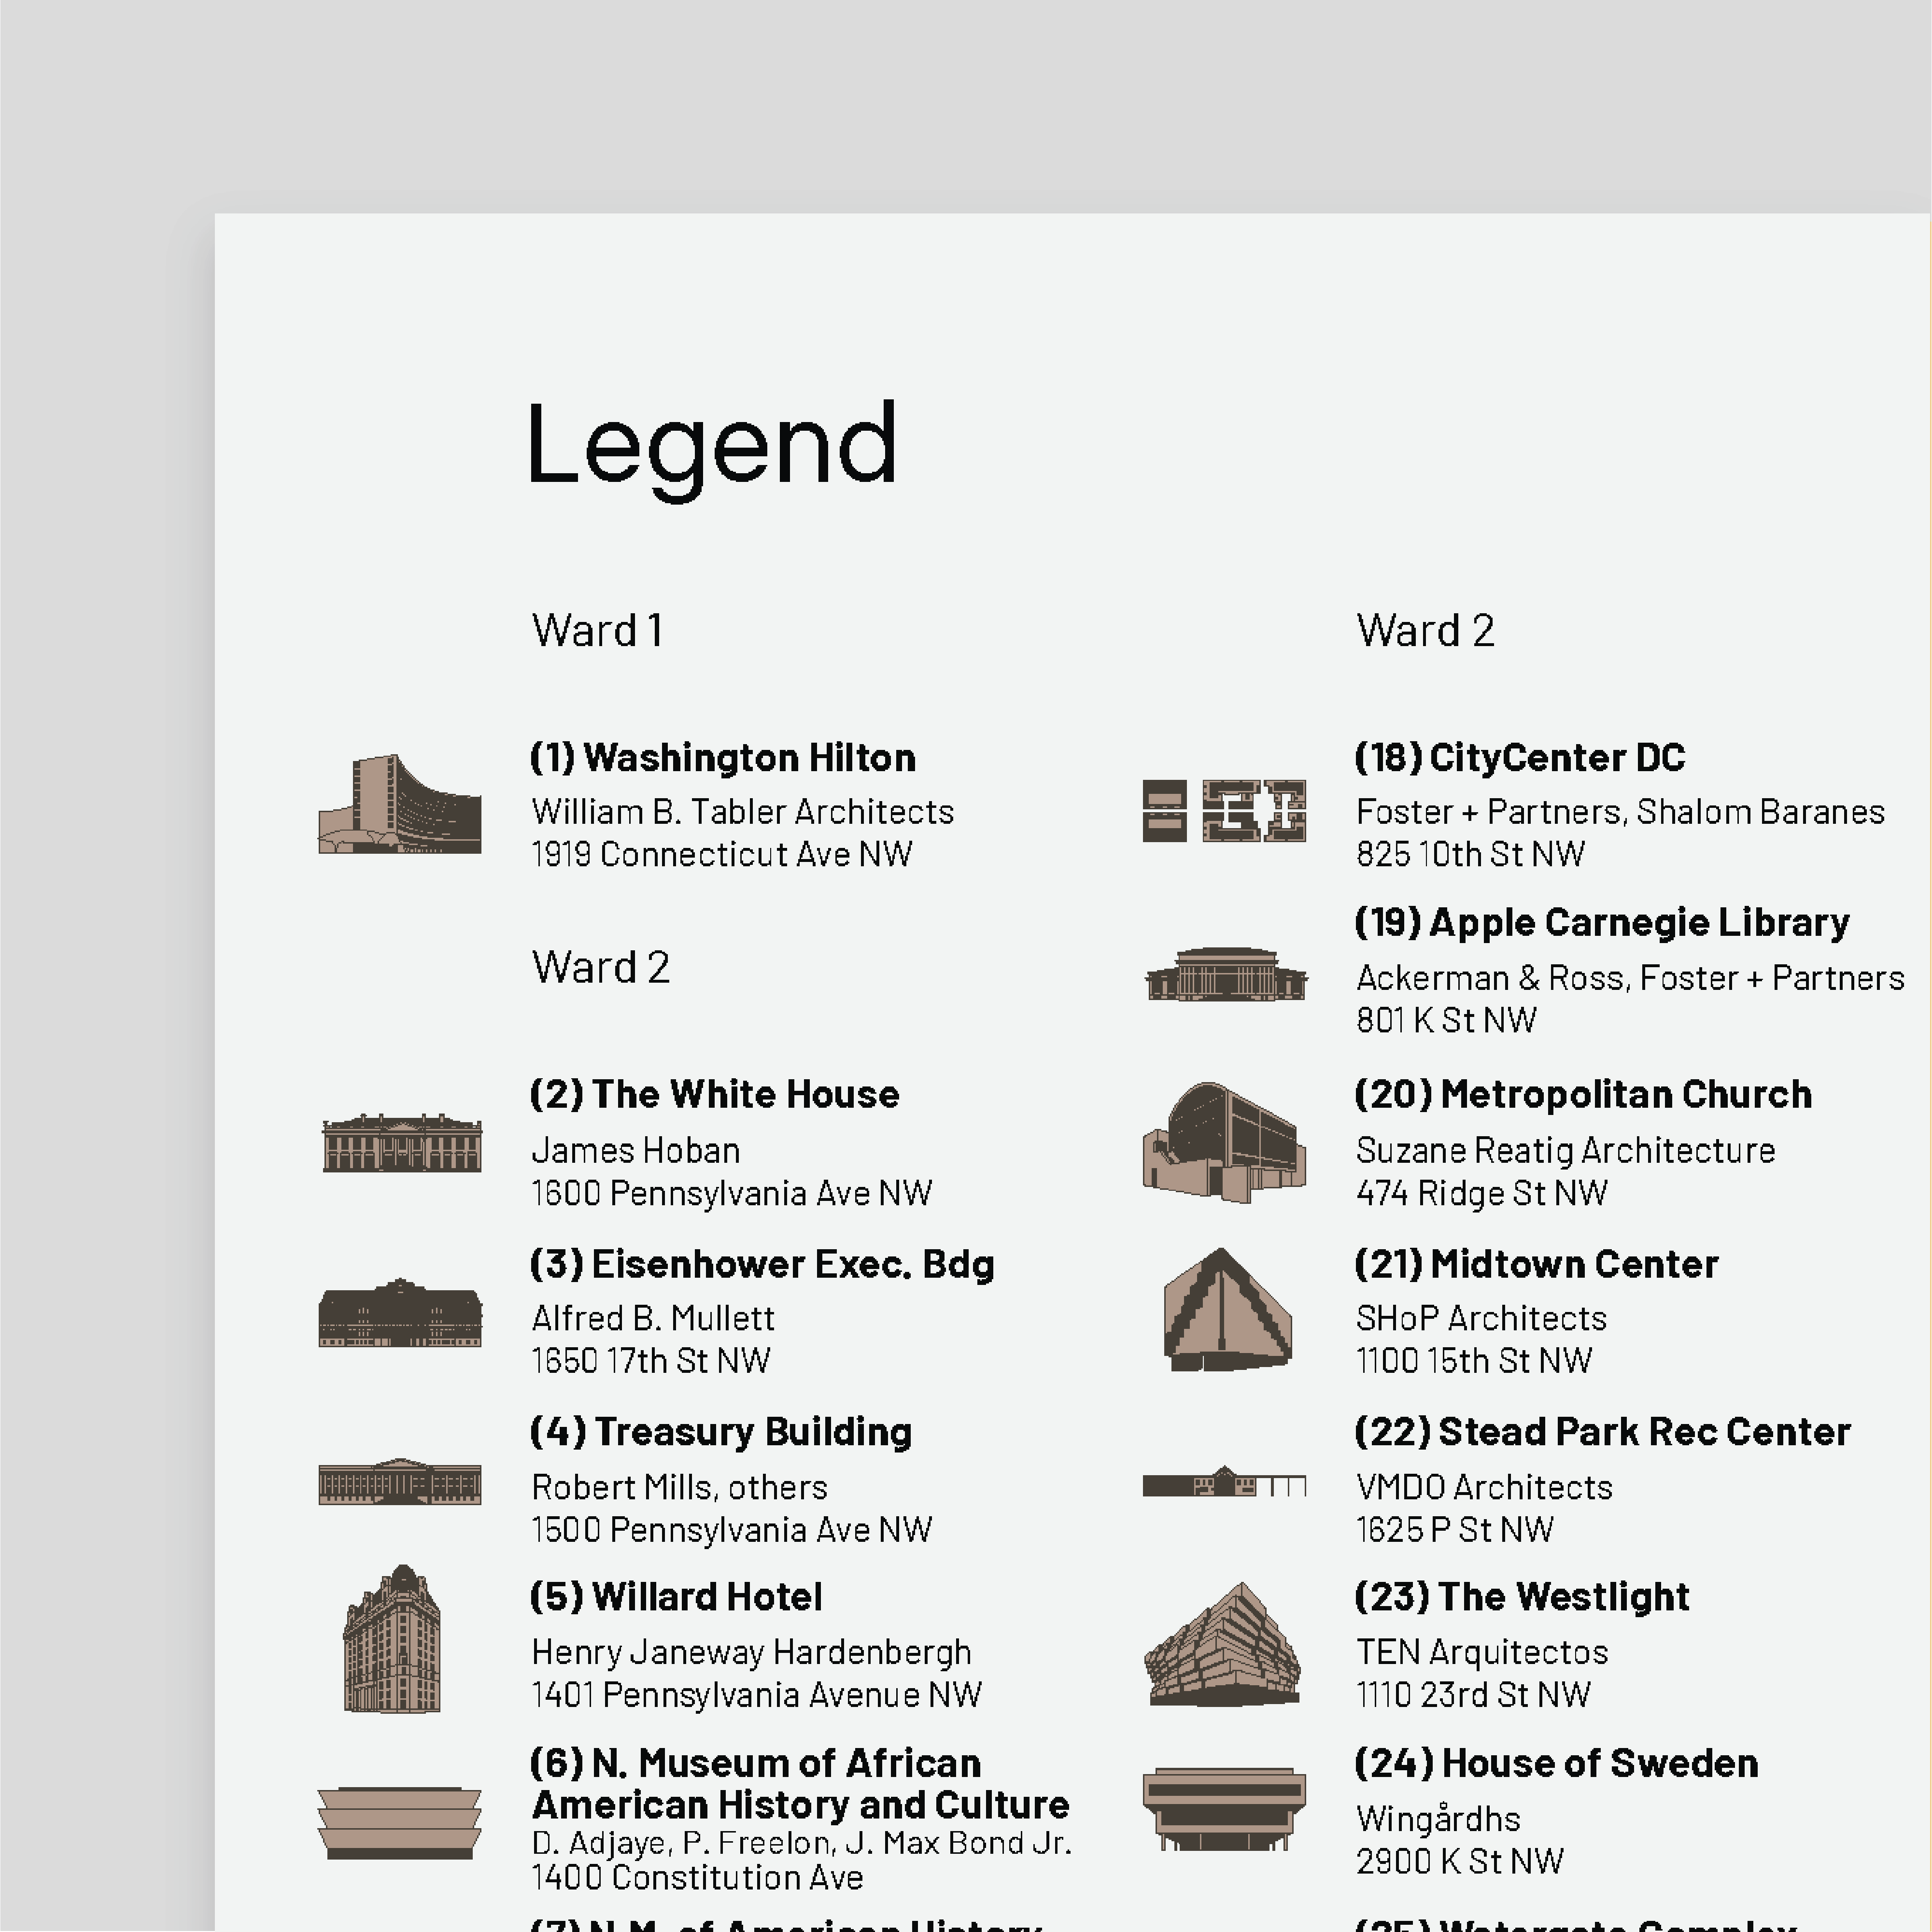
Task: Select the (2) The White House title
Action: point(715,1095)
